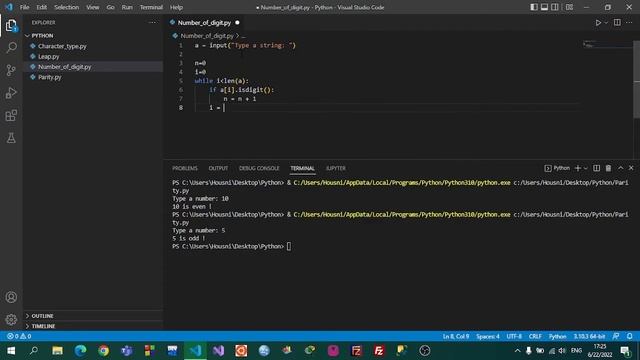Open the Terminal menu
640x360 pixels.
(151, 7)
